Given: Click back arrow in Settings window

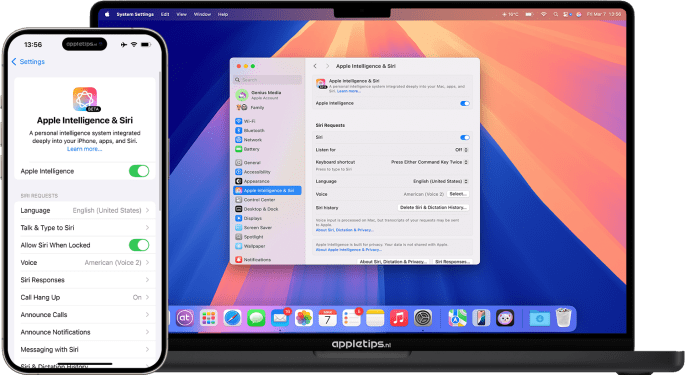Looking at the screenshot, I should click(315, 66).
